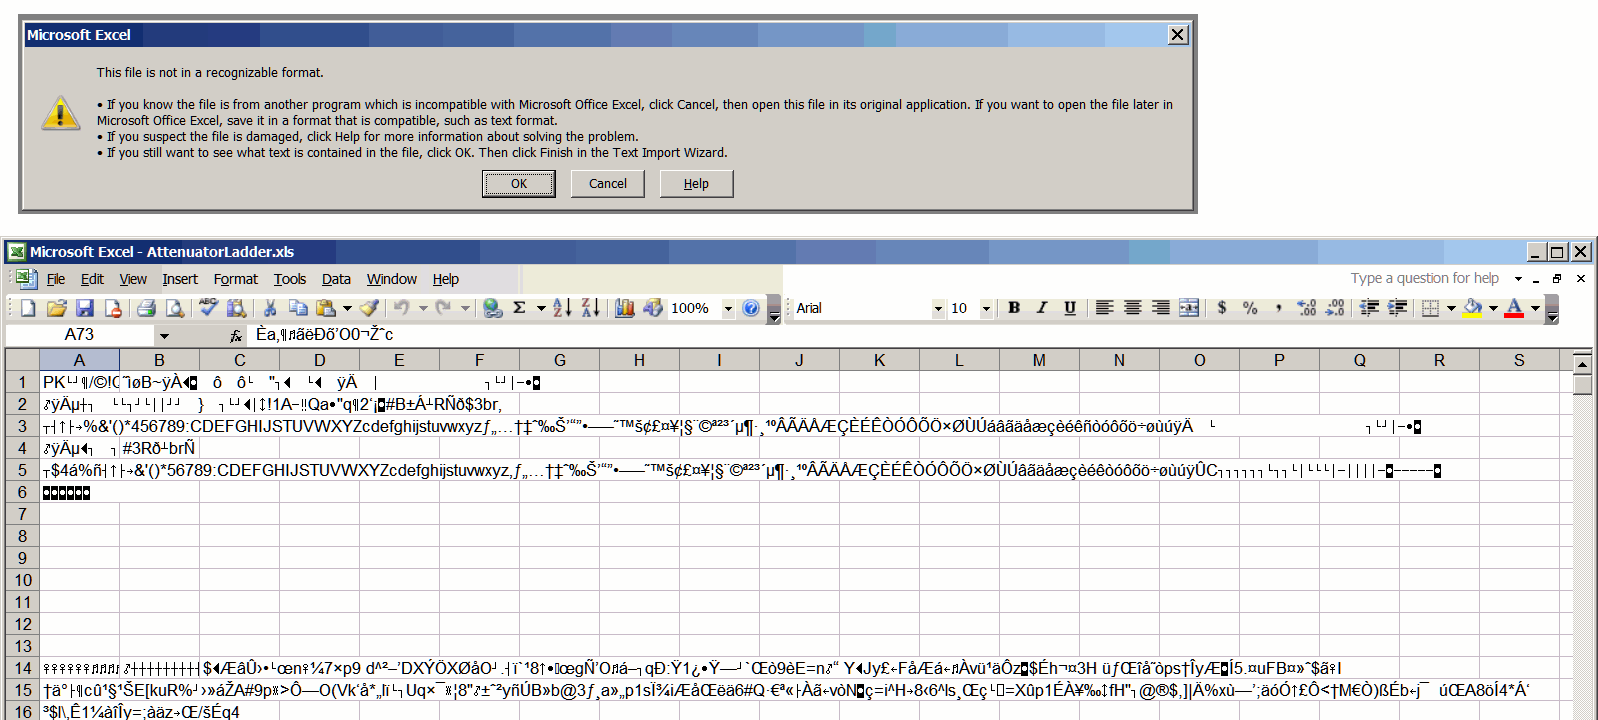
Task: Insert a hyperlink using the globe icon
Action: coord(492,308)
